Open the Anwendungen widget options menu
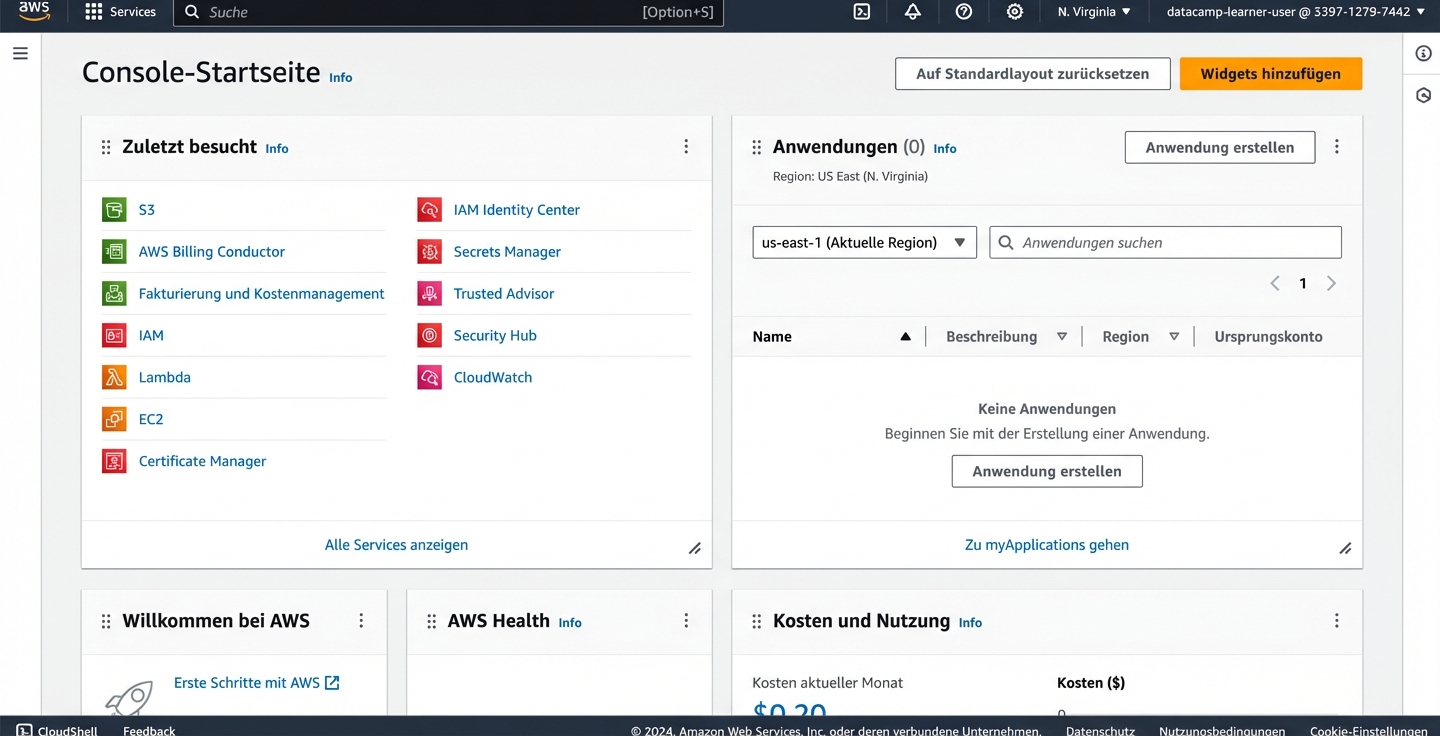This screenshot has height=736, width=1440. point(1337,146)
